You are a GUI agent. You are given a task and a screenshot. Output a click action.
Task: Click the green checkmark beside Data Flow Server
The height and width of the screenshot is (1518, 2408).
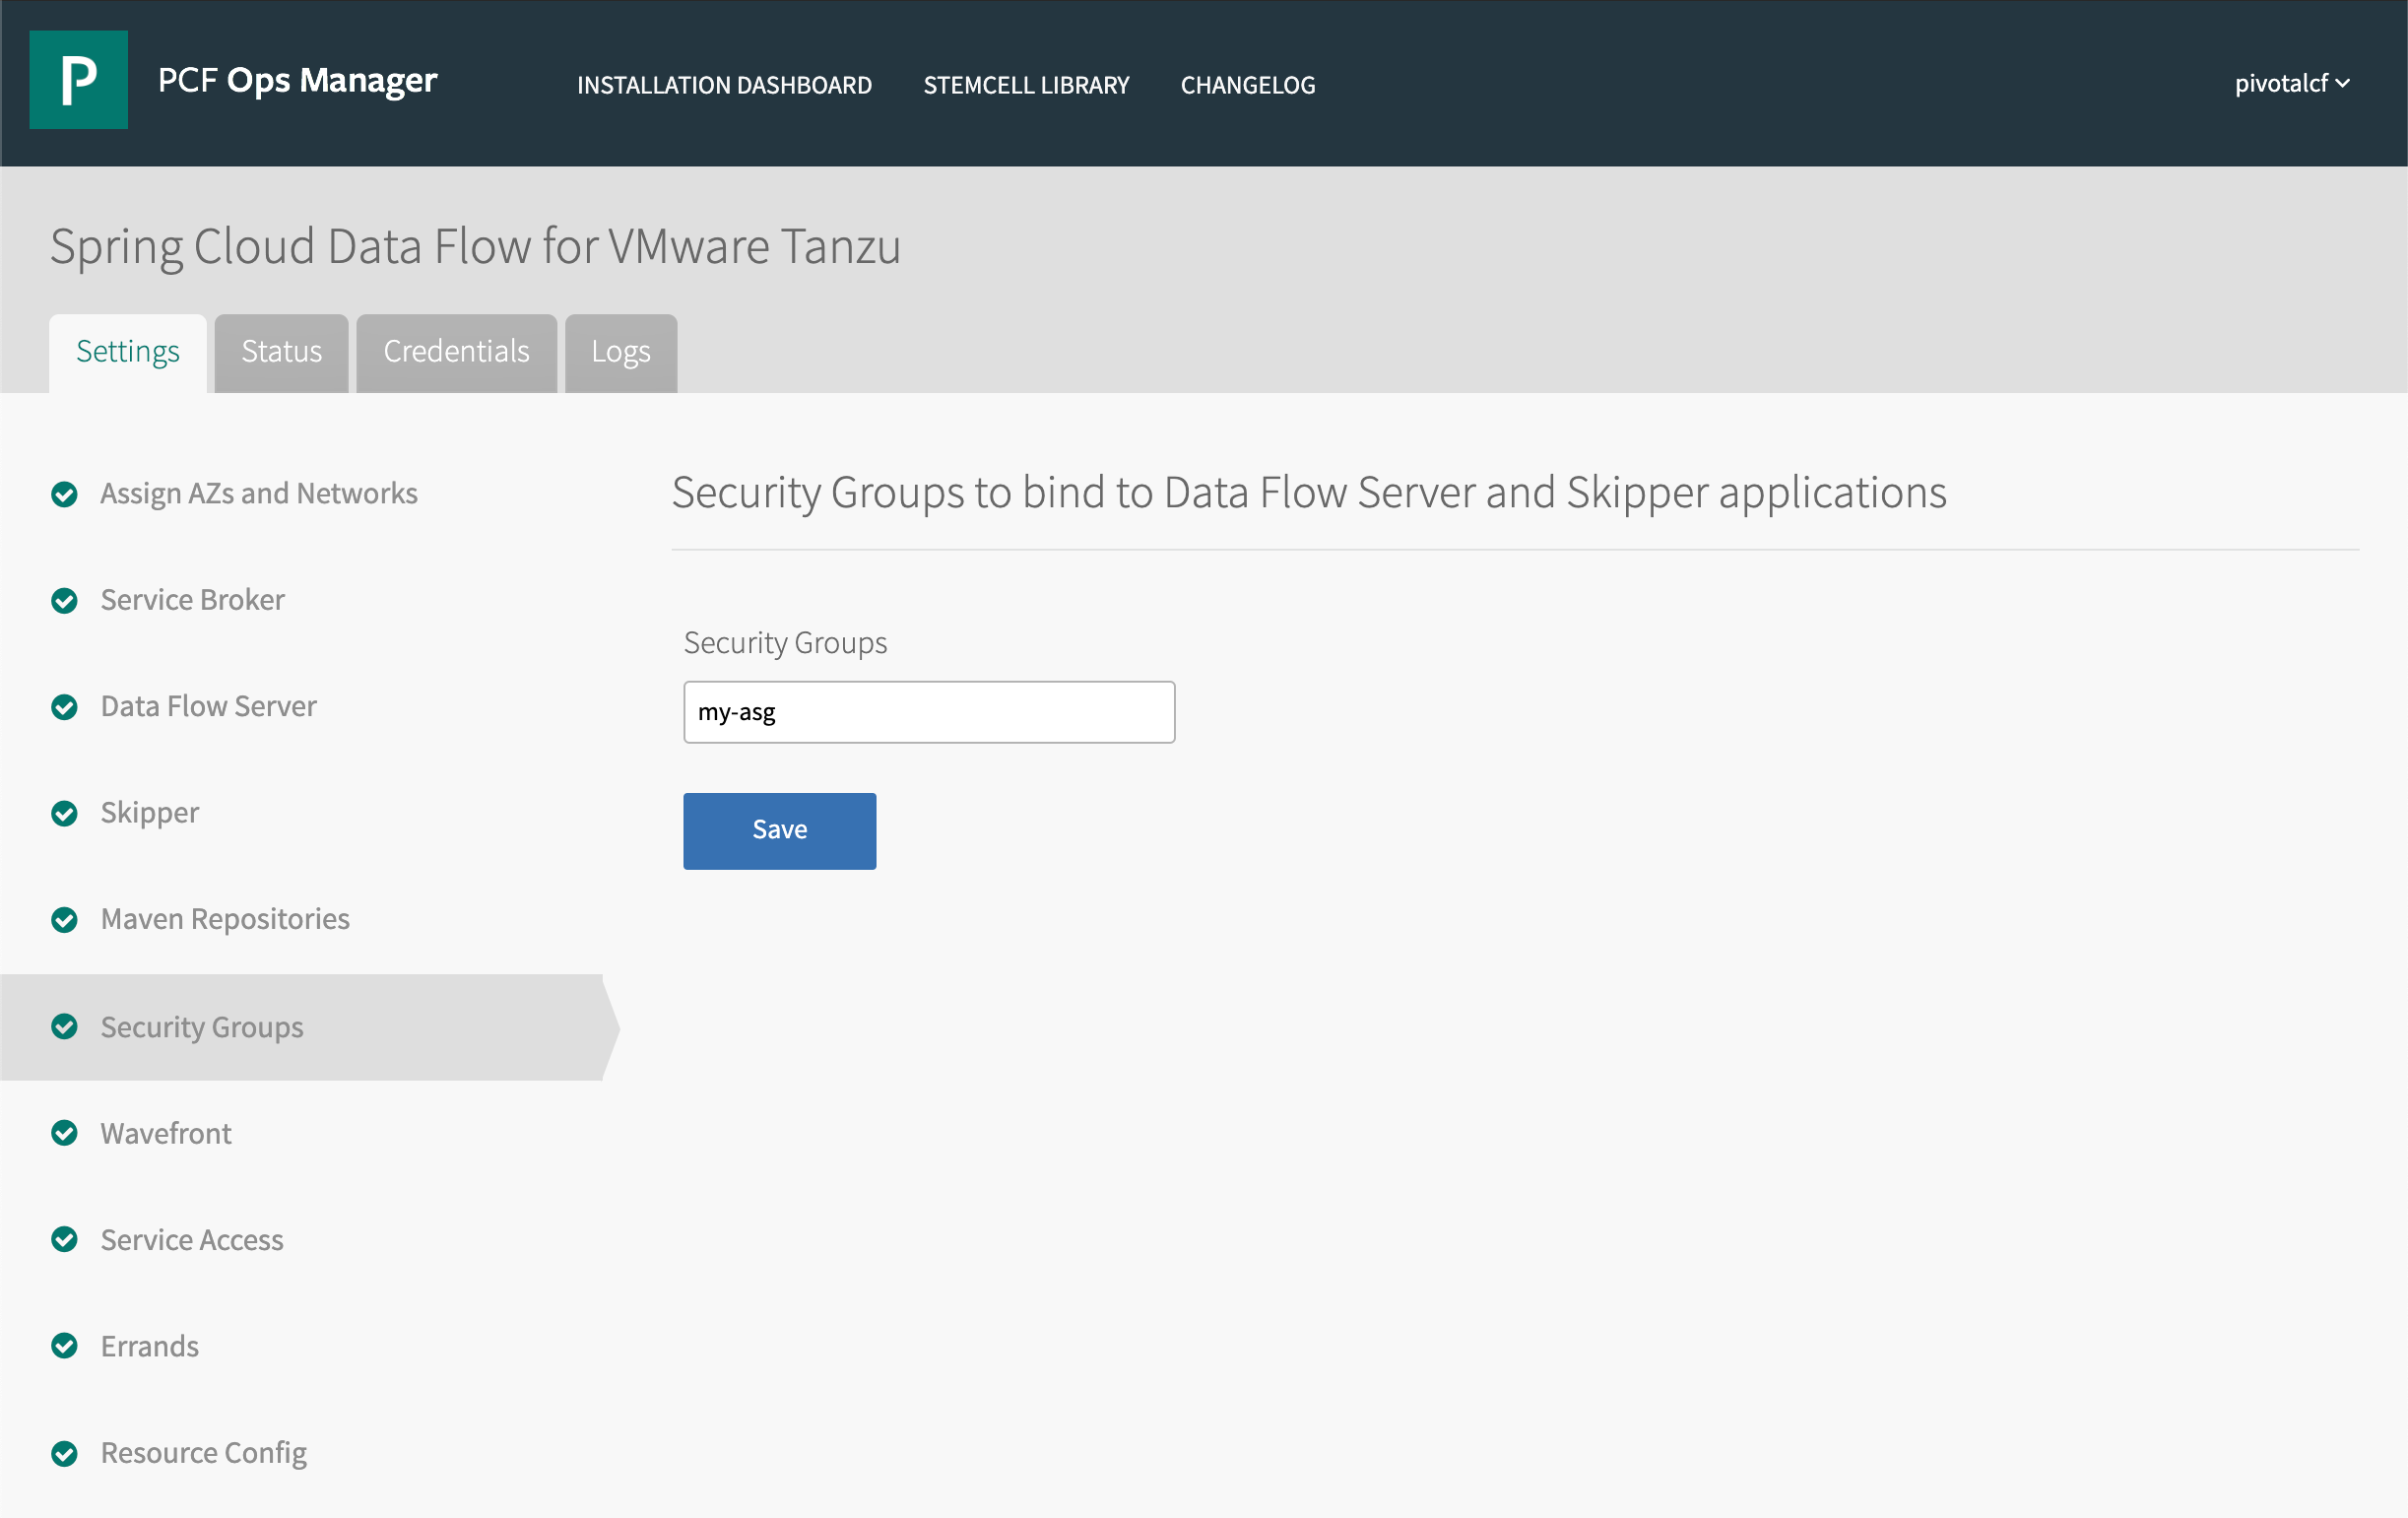(65, 707)
